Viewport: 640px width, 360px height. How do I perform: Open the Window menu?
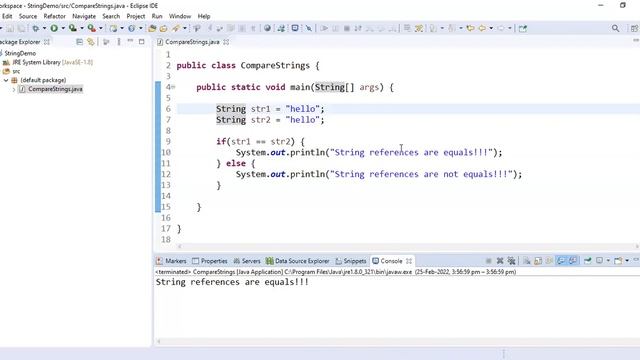pyautogui.click(x=180, y=16)
